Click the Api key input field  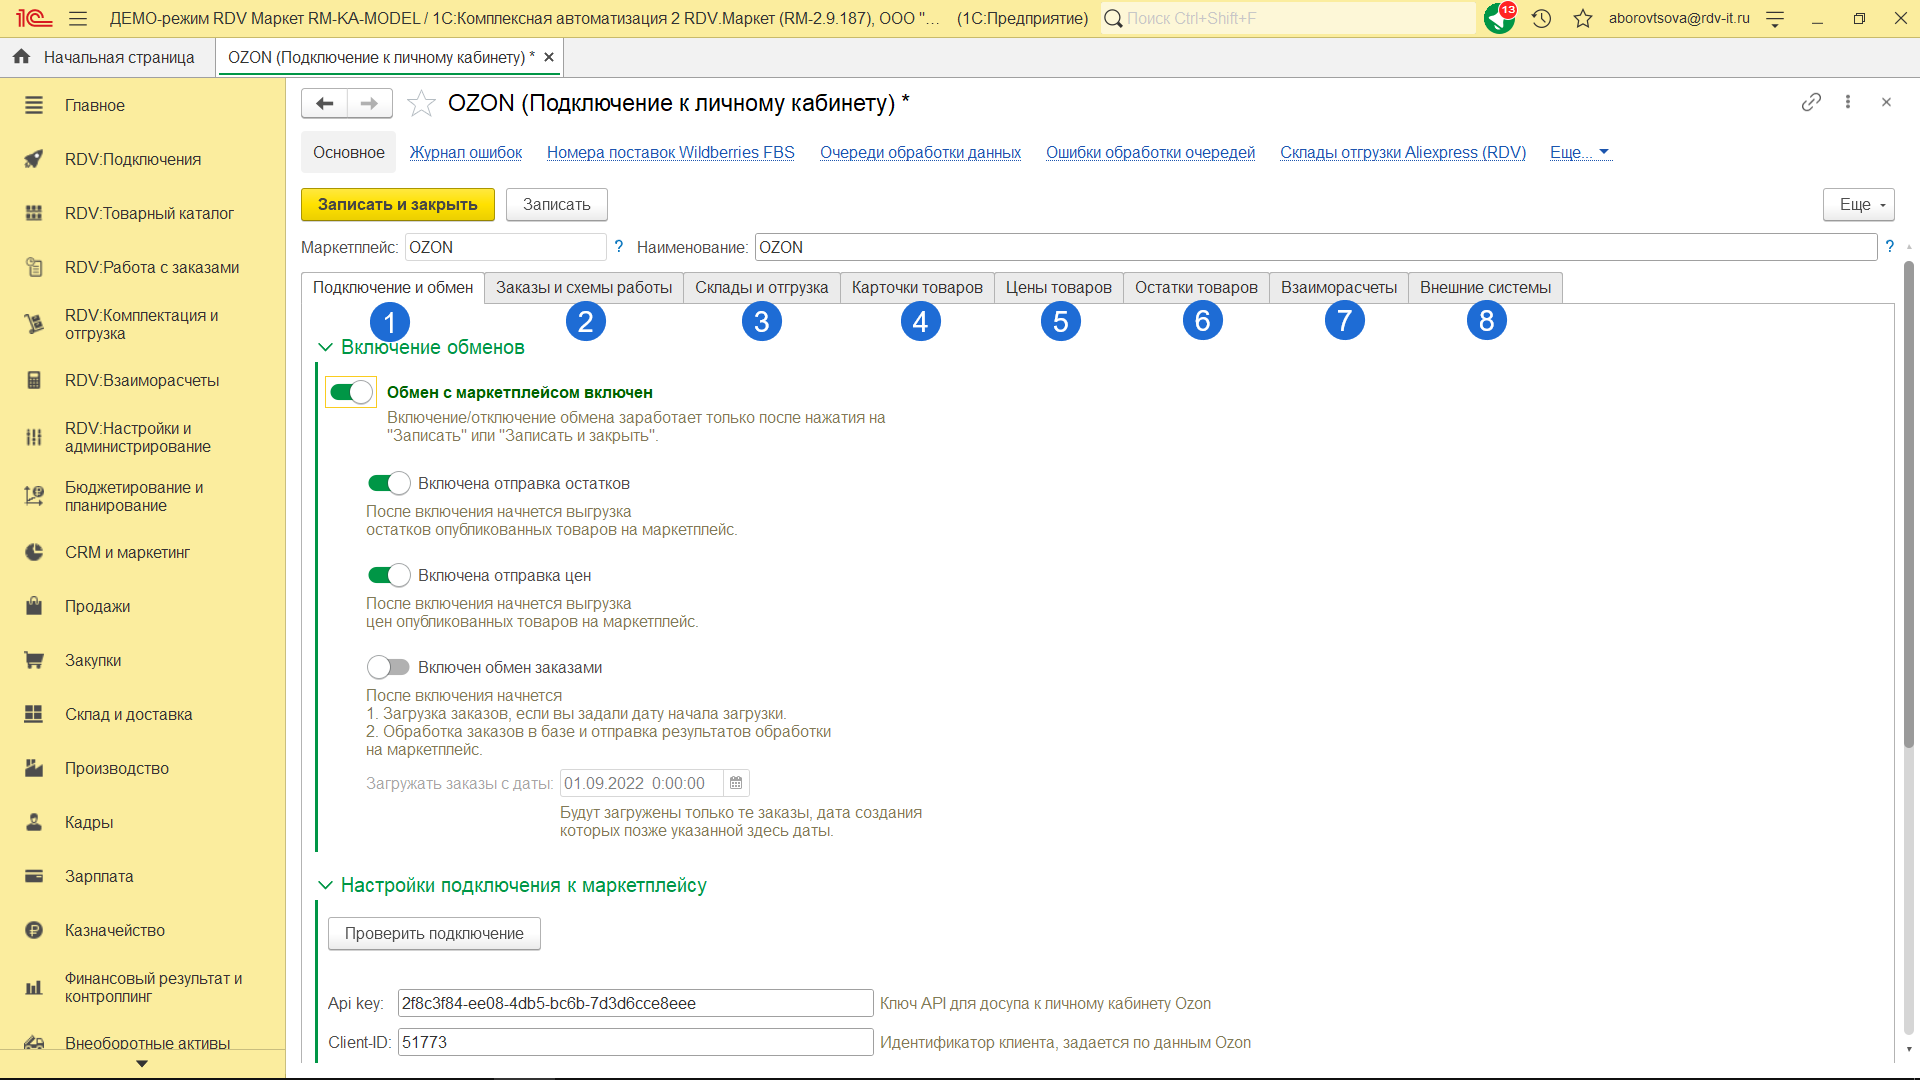(635, 1003)
